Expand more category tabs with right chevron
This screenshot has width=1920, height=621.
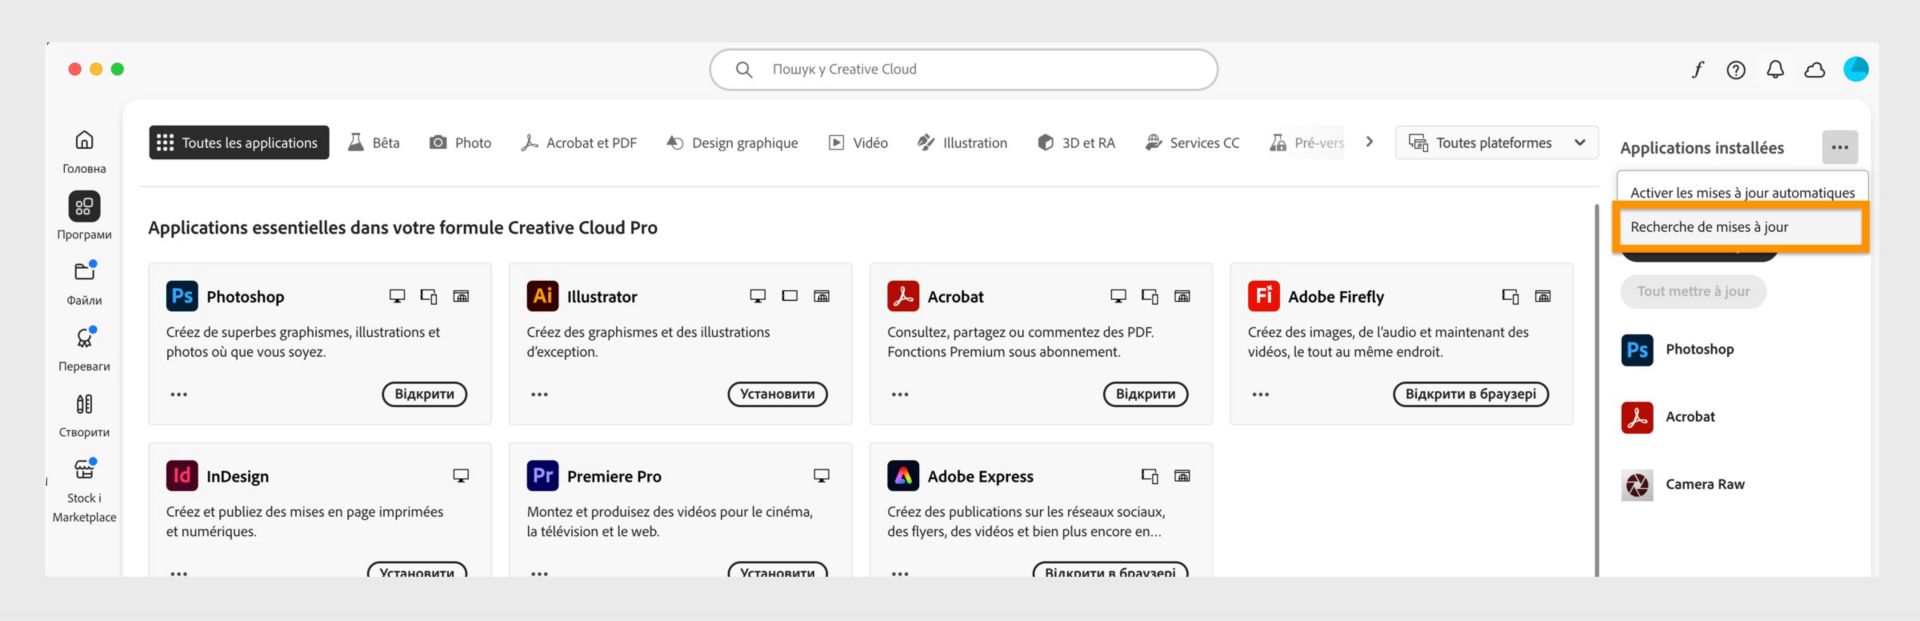1369,142
